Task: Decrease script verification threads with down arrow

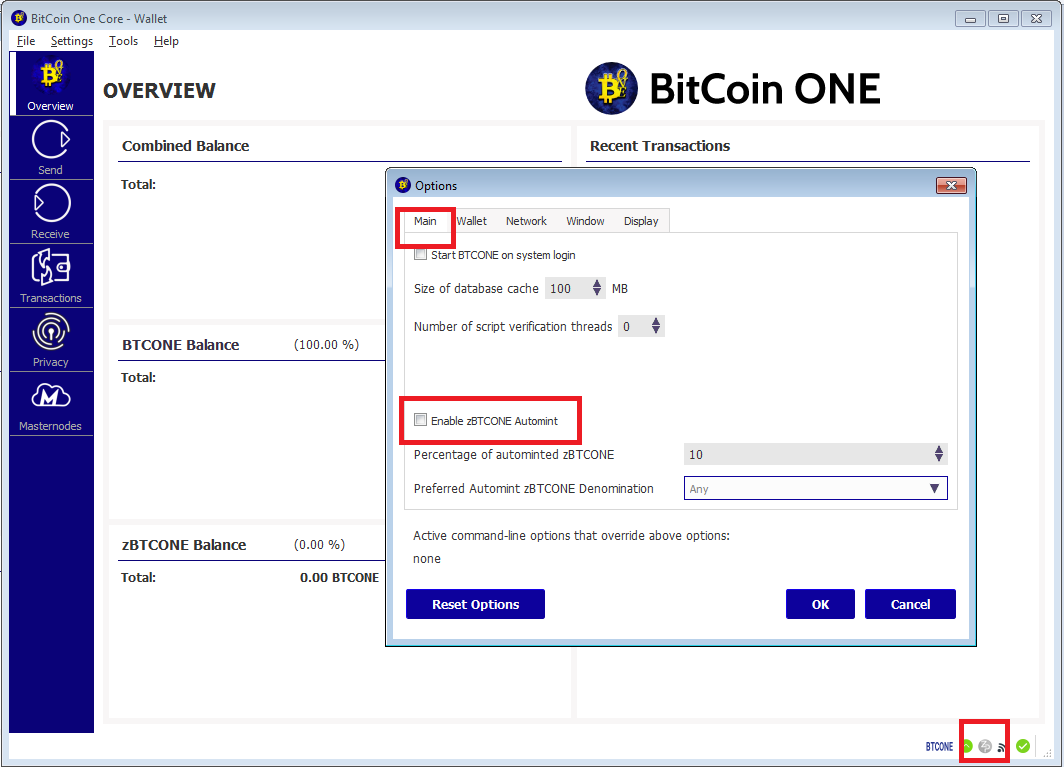Action: (x=656, y=331)
